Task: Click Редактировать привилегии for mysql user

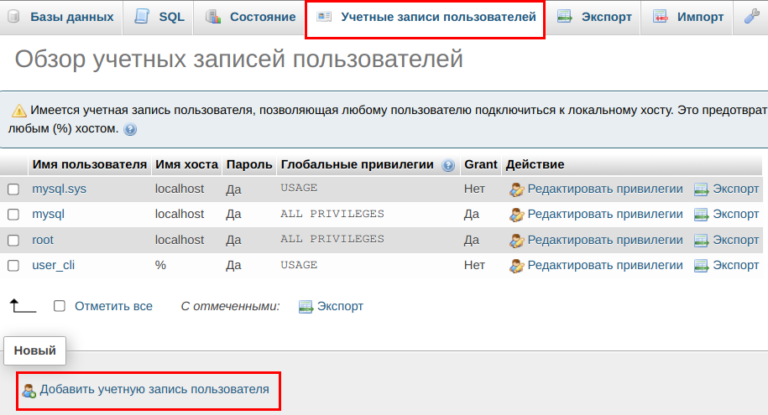Action: click(x=604, y=214)
